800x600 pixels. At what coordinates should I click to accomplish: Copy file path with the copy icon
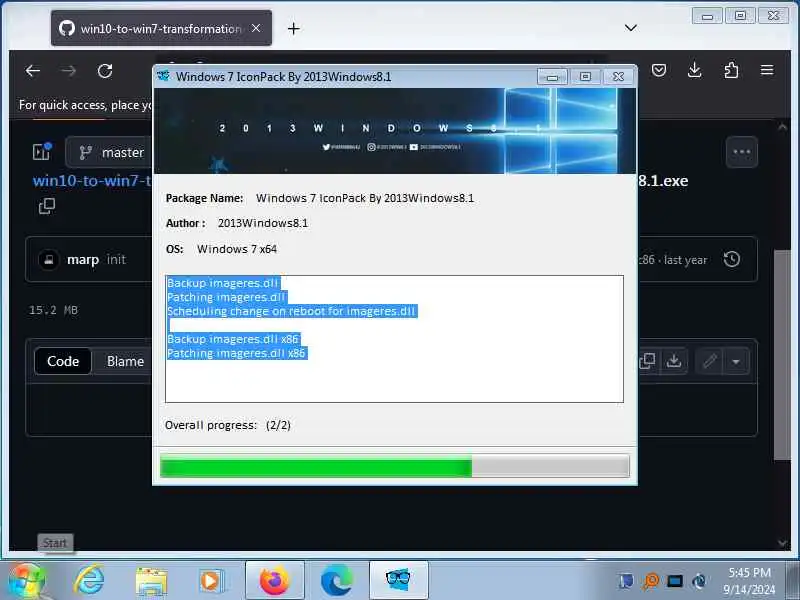(x=46, y=206)
